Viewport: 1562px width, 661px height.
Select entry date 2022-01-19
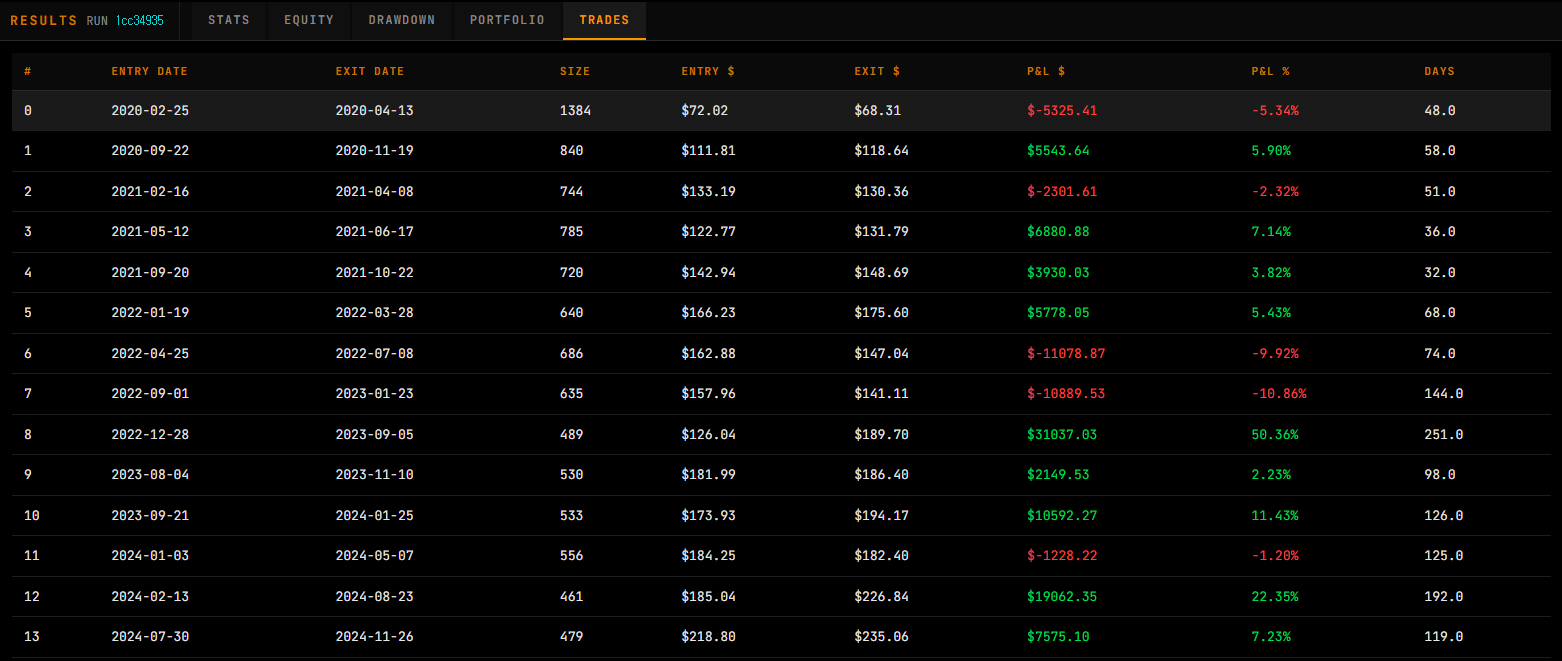coord(150,313)
